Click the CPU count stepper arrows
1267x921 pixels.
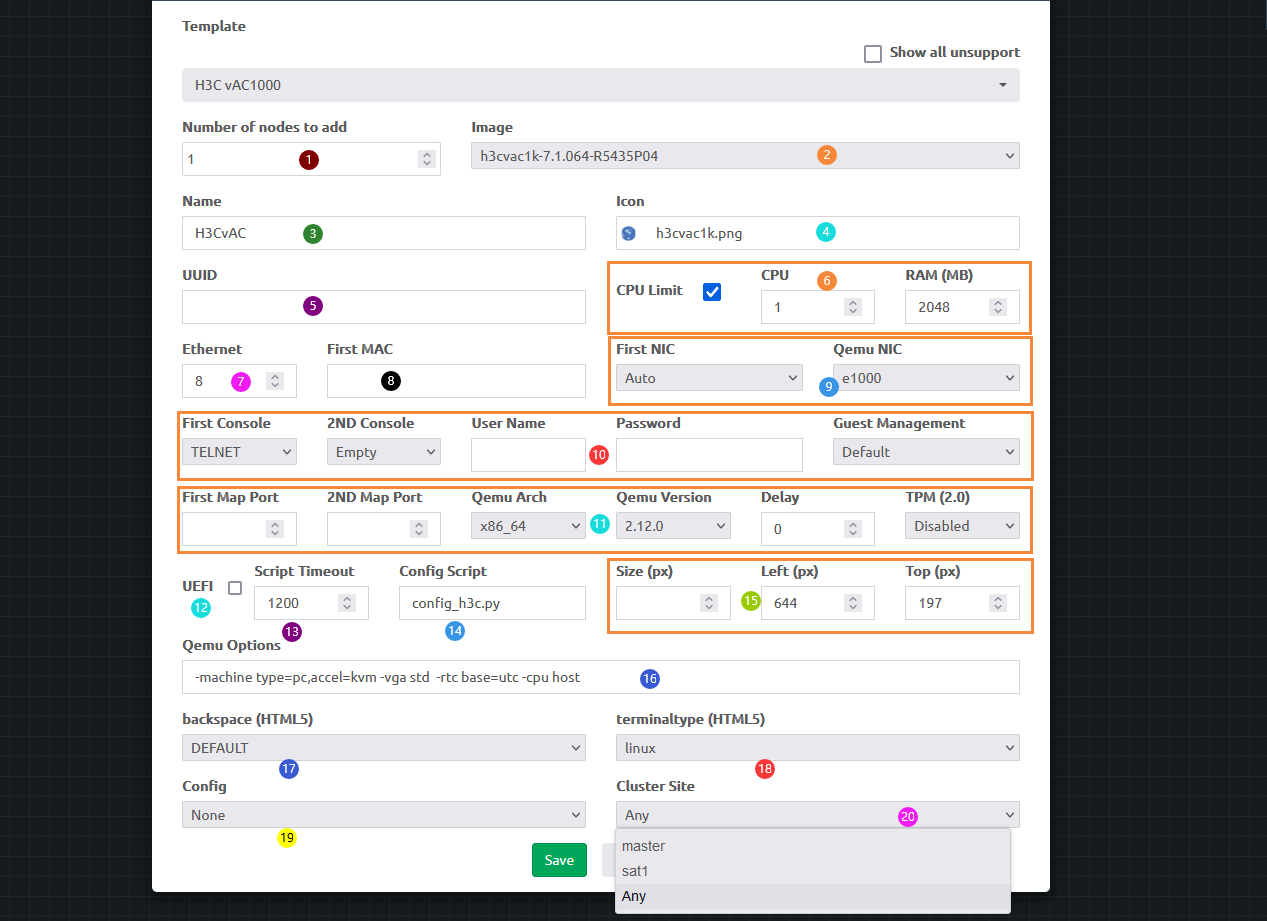click(x=853, y=307)
